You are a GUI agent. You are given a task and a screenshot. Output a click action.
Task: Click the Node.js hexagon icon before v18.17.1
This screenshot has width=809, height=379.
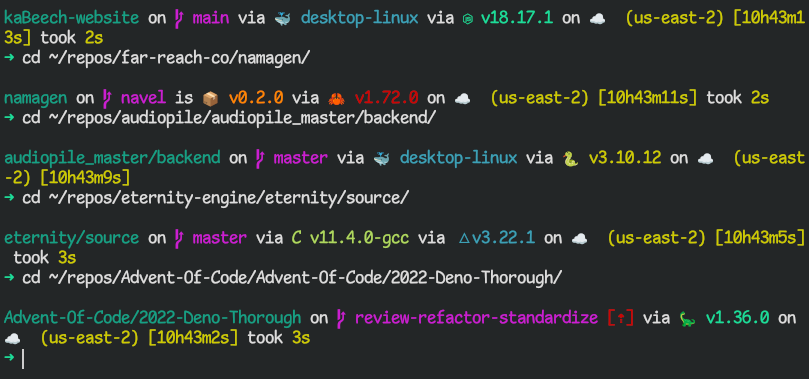467,20
